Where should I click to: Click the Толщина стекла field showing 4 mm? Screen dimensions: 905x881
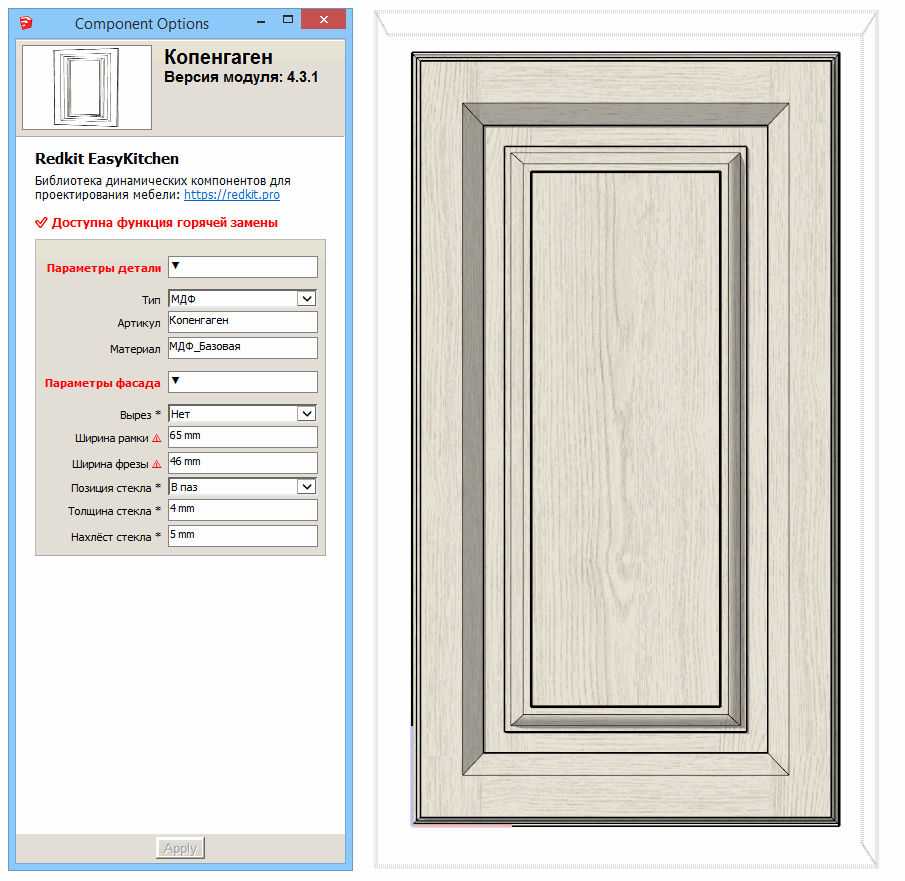point(242,510)
